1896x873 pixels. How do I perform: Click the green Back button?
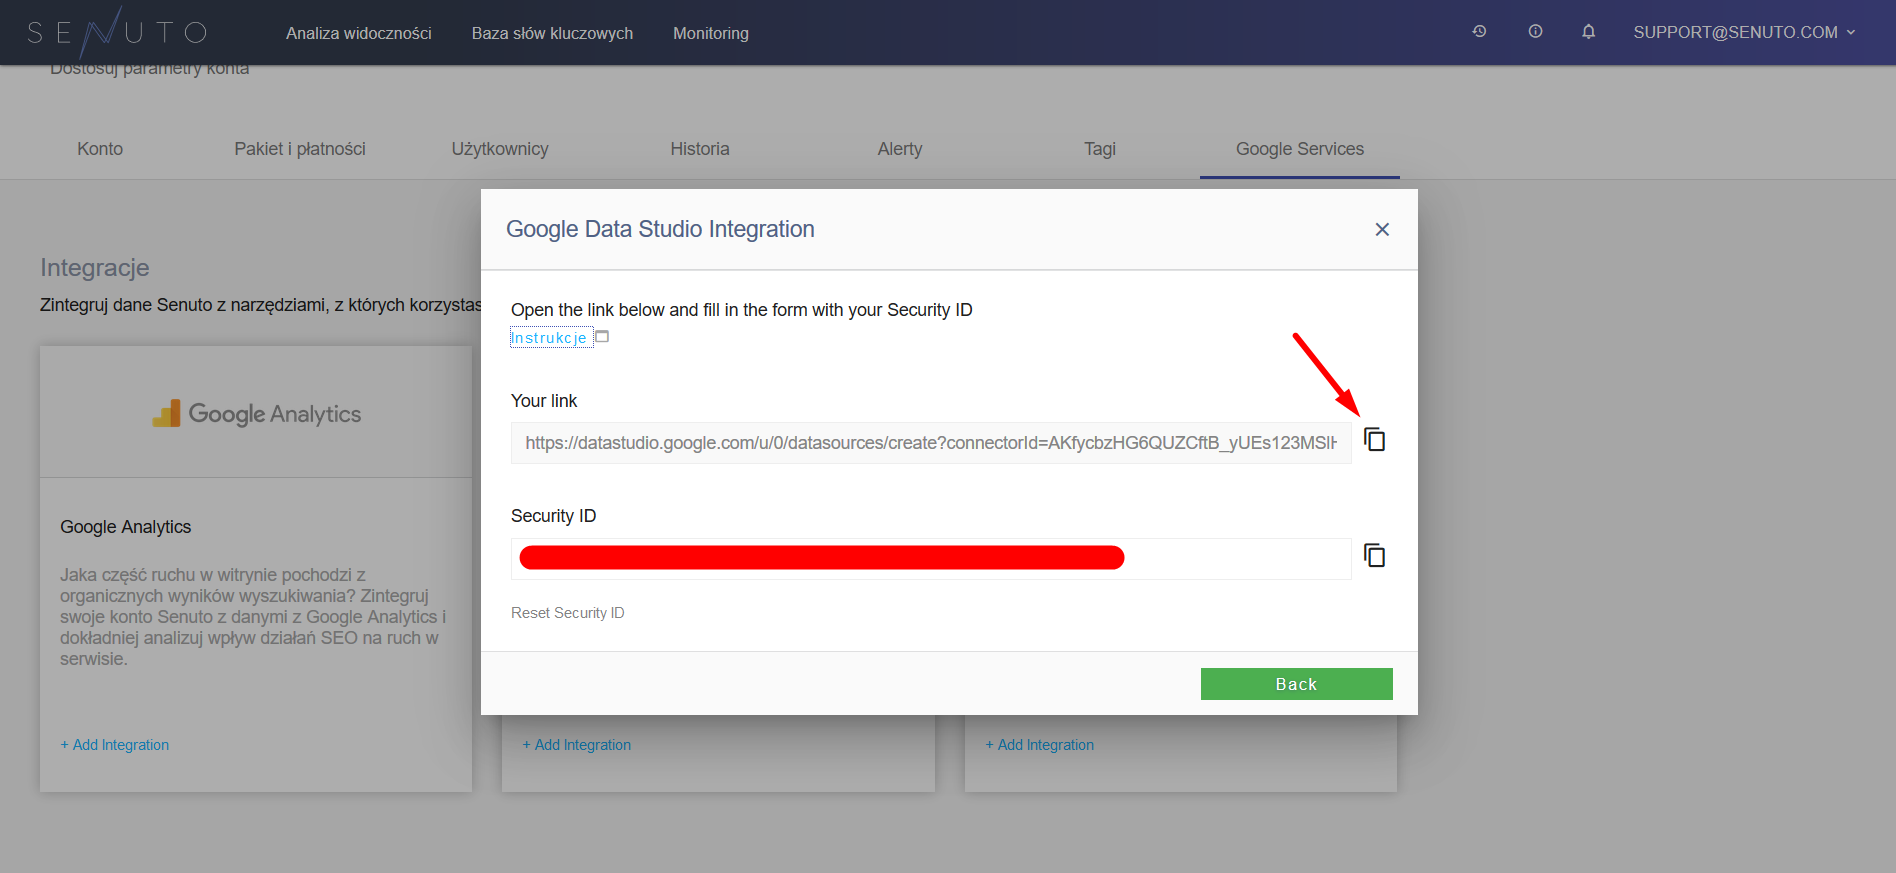point(1296,684)
